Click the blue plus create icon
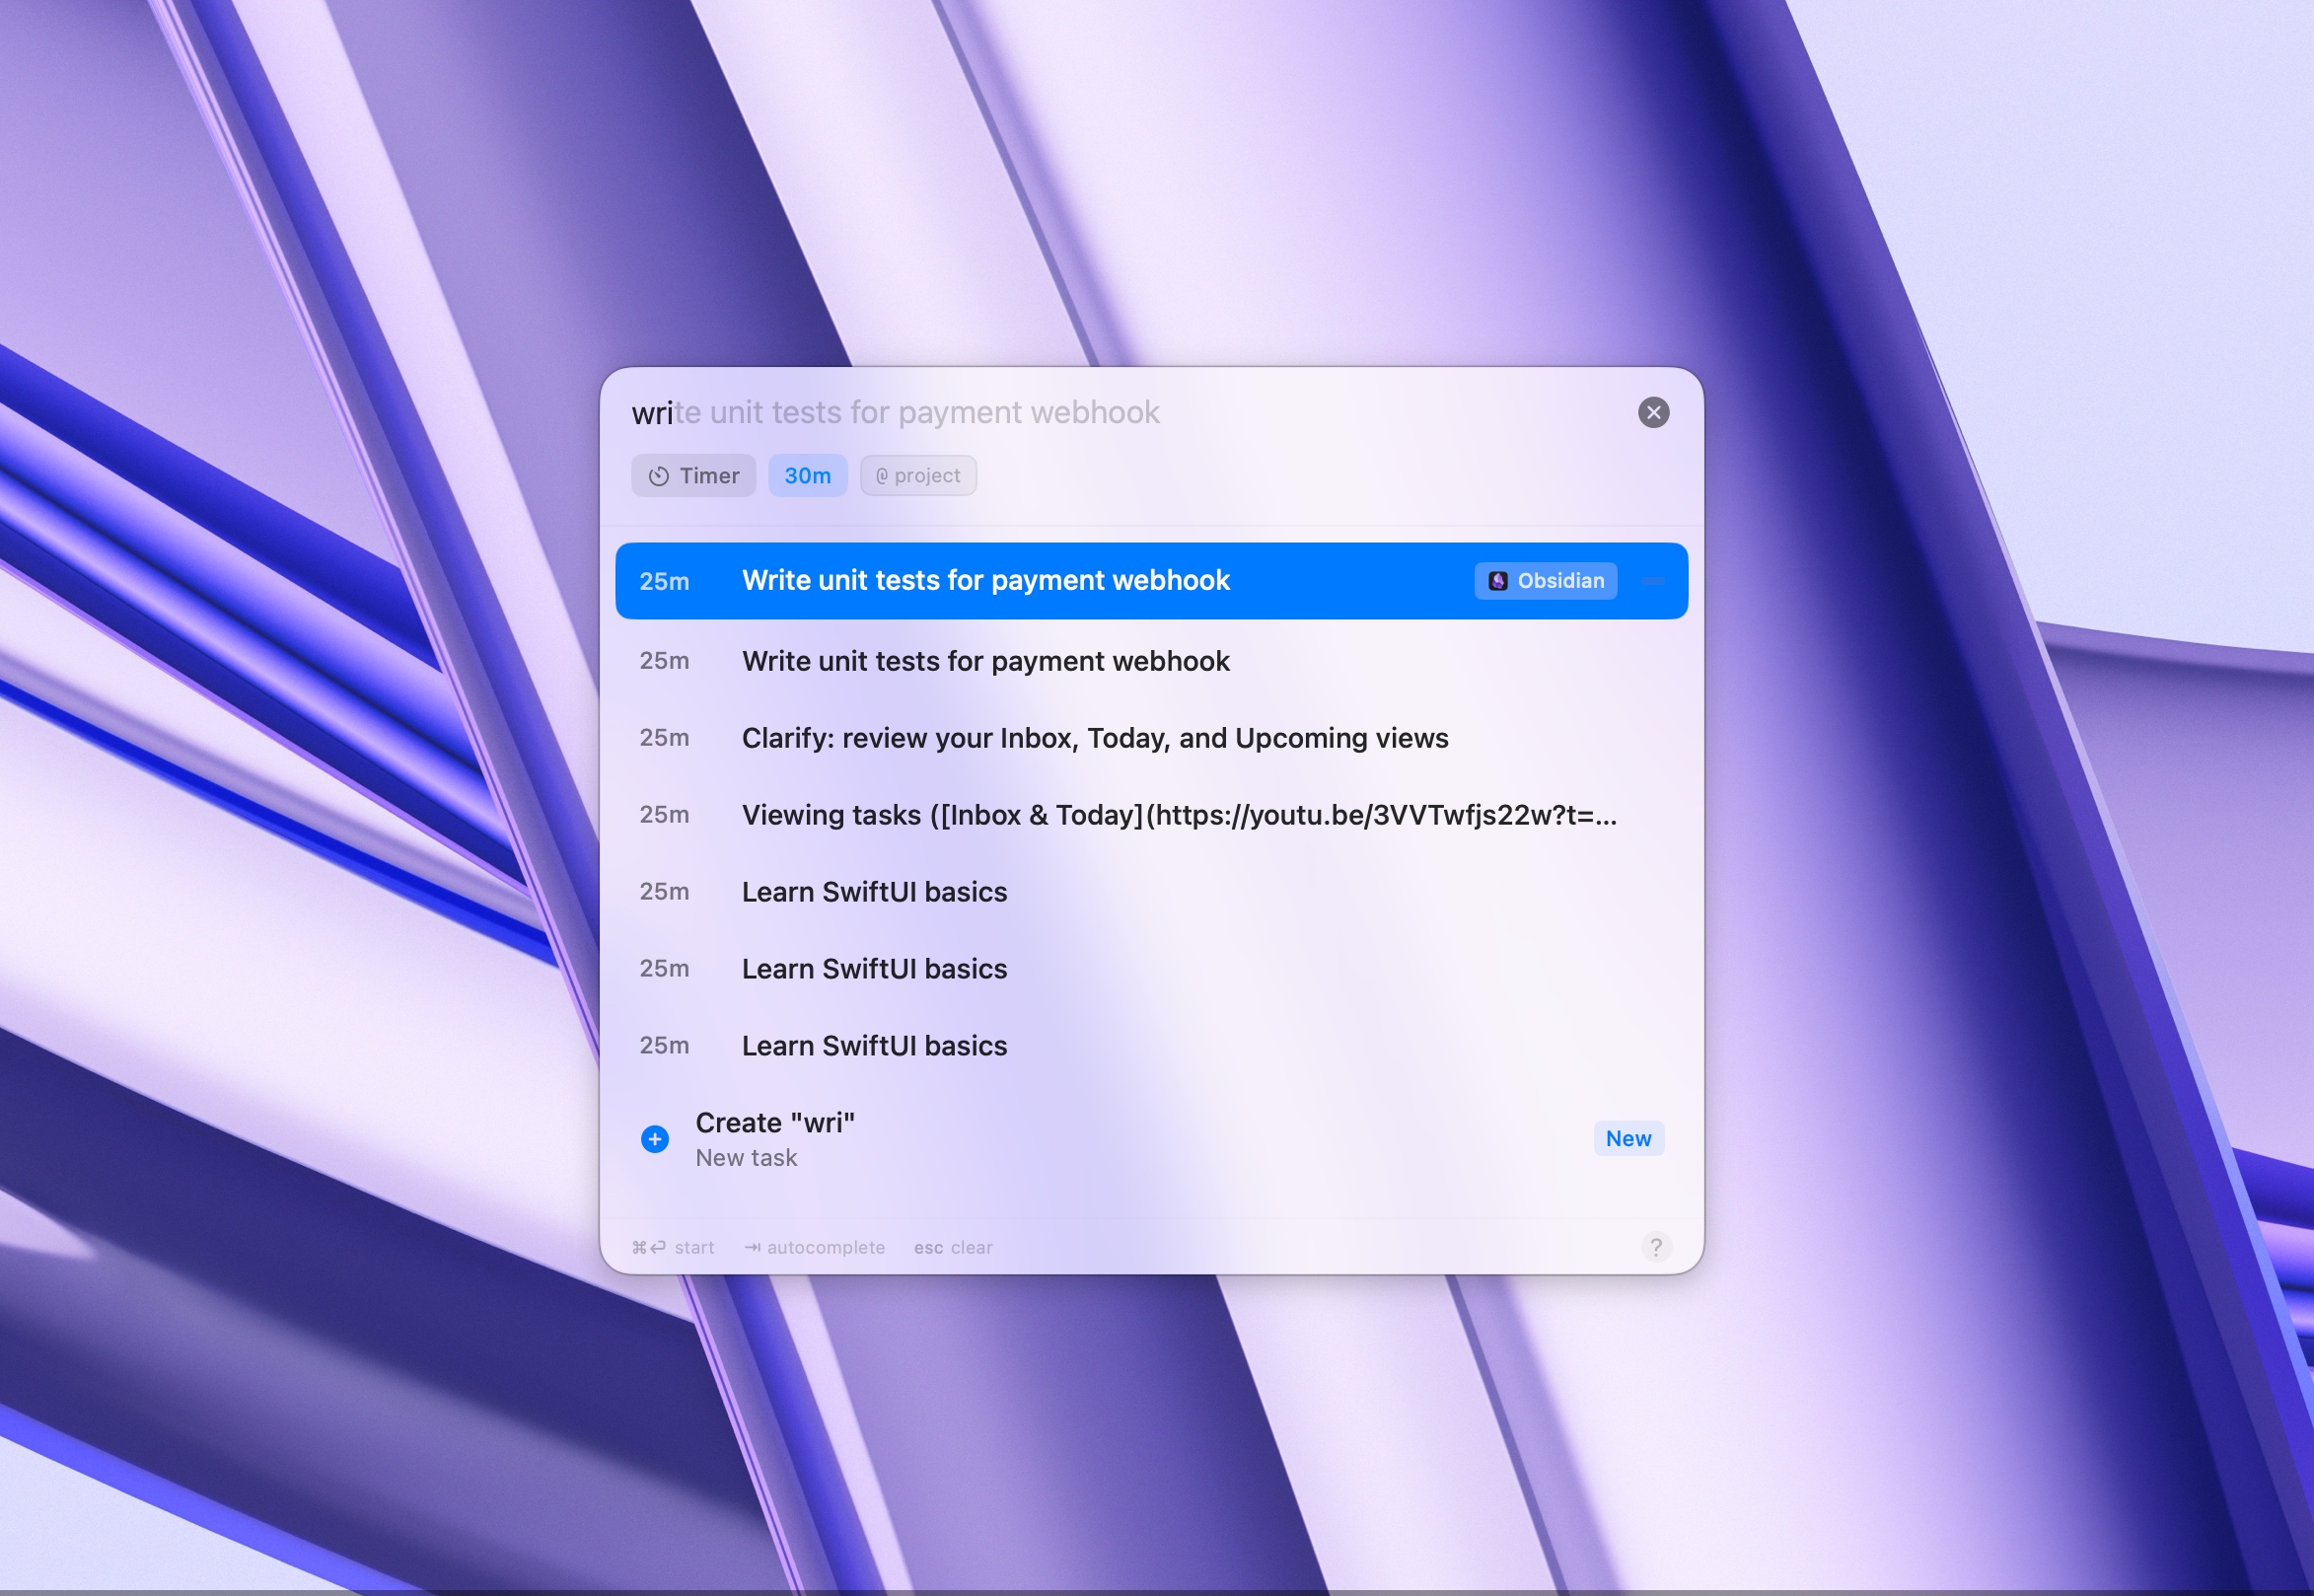This screenshot has width=2314, height=1596. 655,1139
